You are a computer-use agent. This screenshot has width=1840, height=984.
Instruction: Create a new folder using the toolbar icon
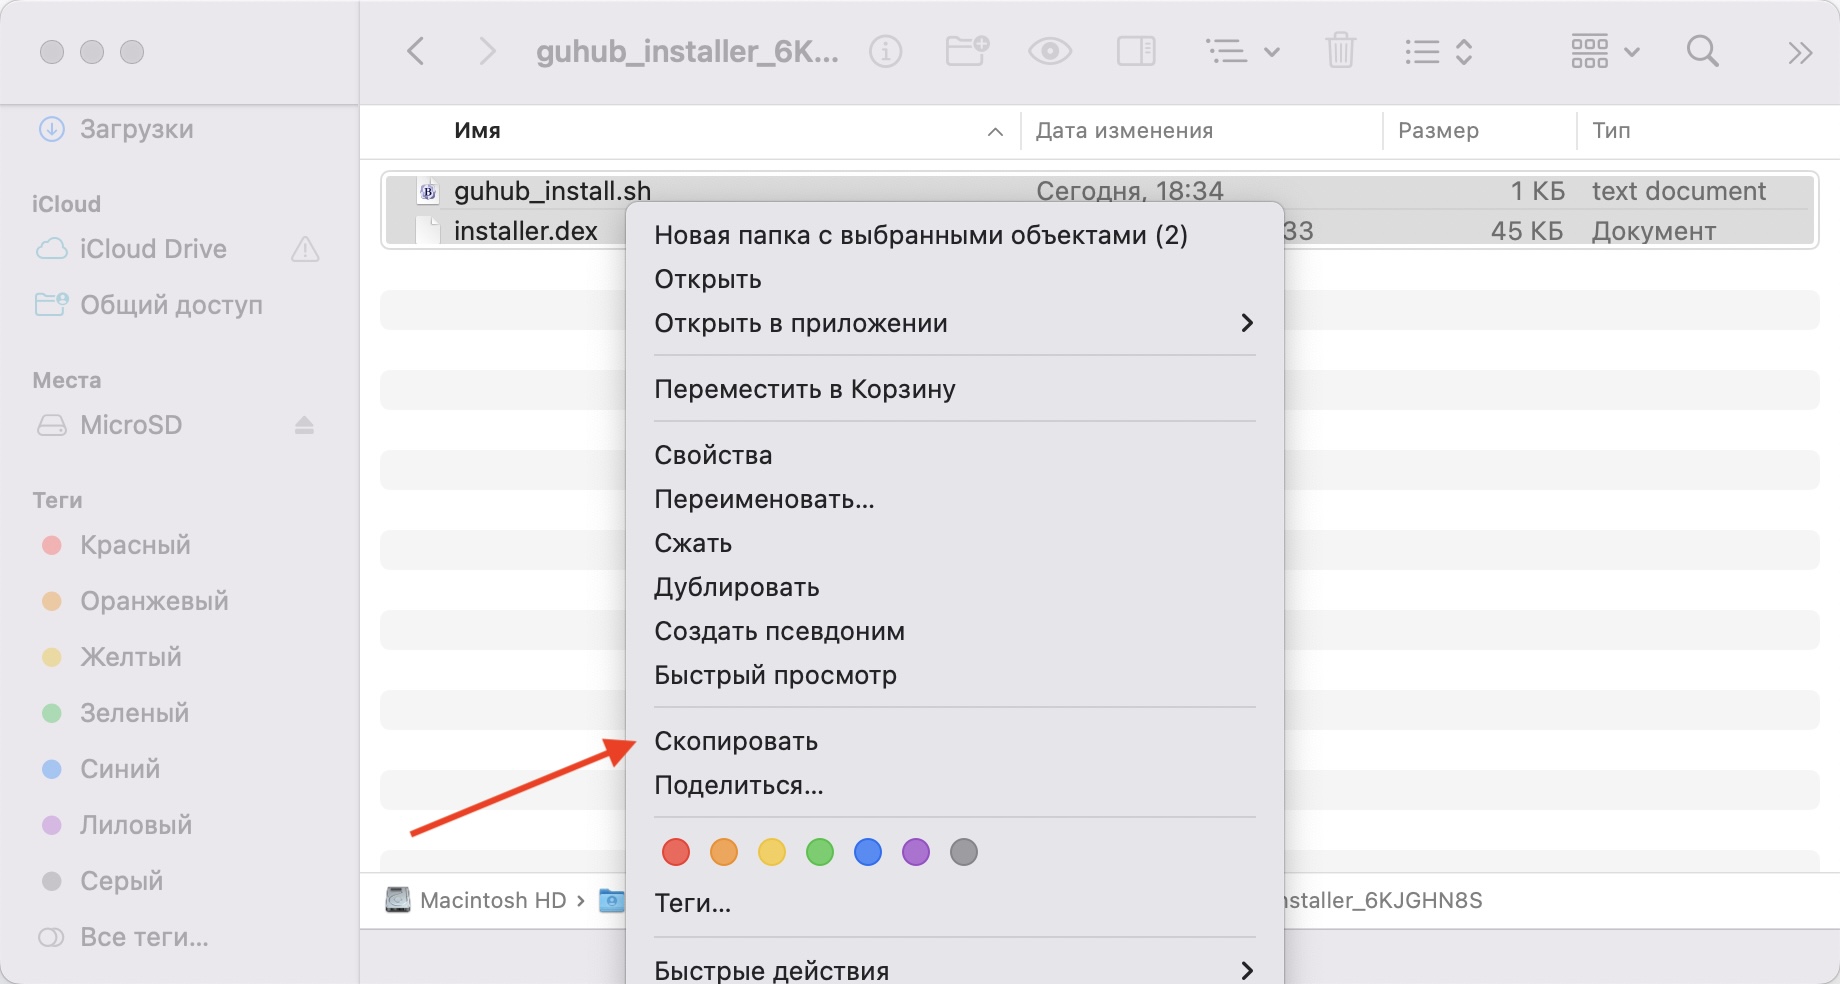tap(966, 48)
